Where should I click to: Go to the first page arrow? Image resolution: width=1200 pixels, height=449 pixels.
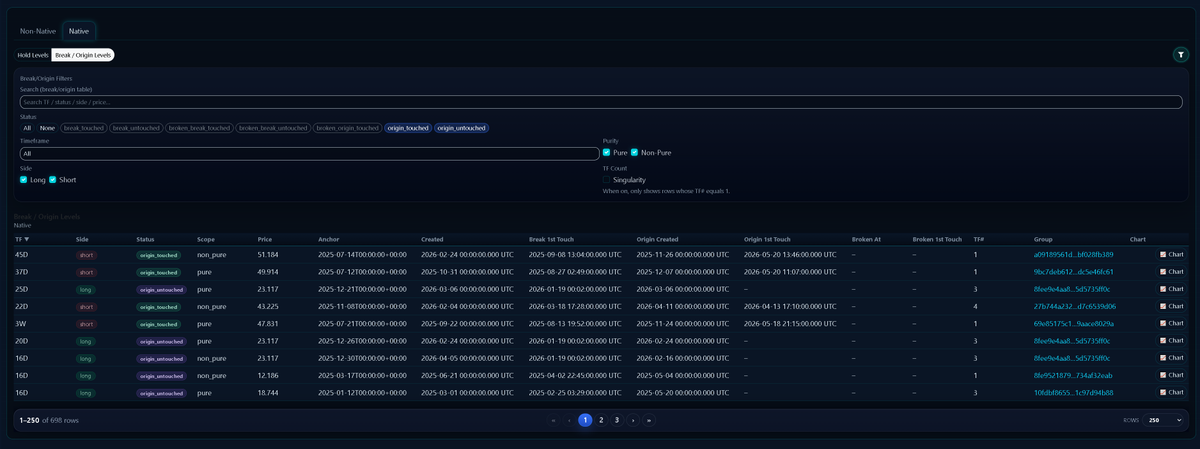(553, 421)
